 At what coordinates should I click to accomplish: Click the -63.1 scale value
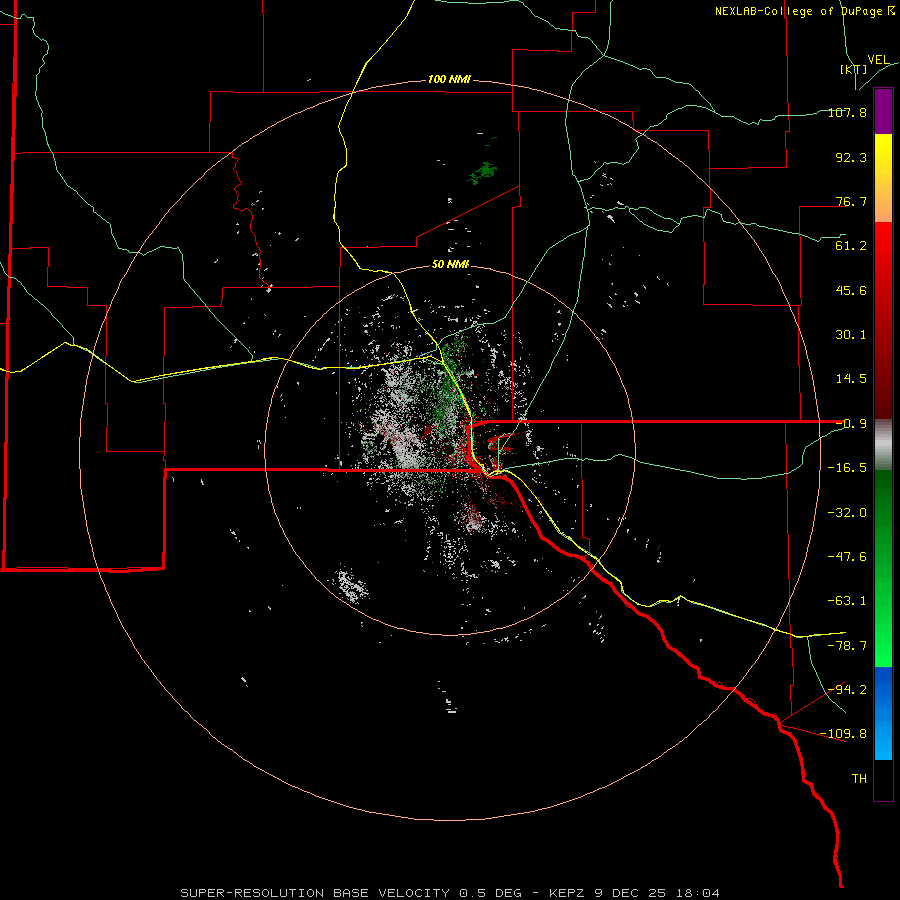tap(847, 601)
